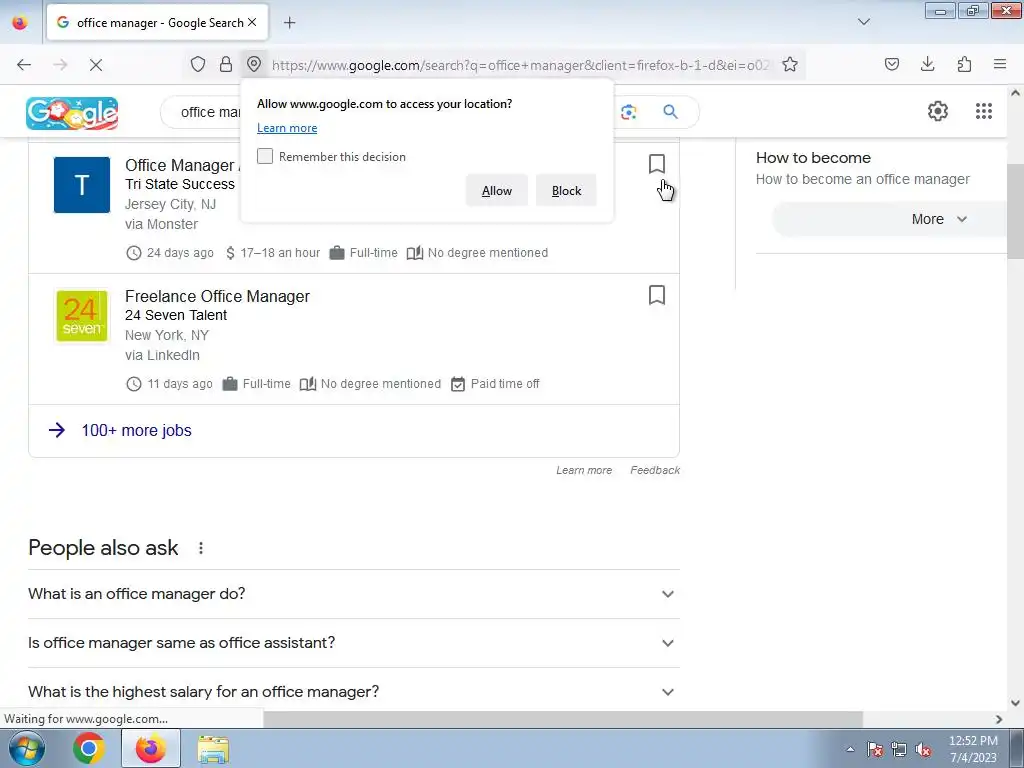Click the muted volume tray icon
This screenshot has width=1024, height=768.
tap(923, 749)
